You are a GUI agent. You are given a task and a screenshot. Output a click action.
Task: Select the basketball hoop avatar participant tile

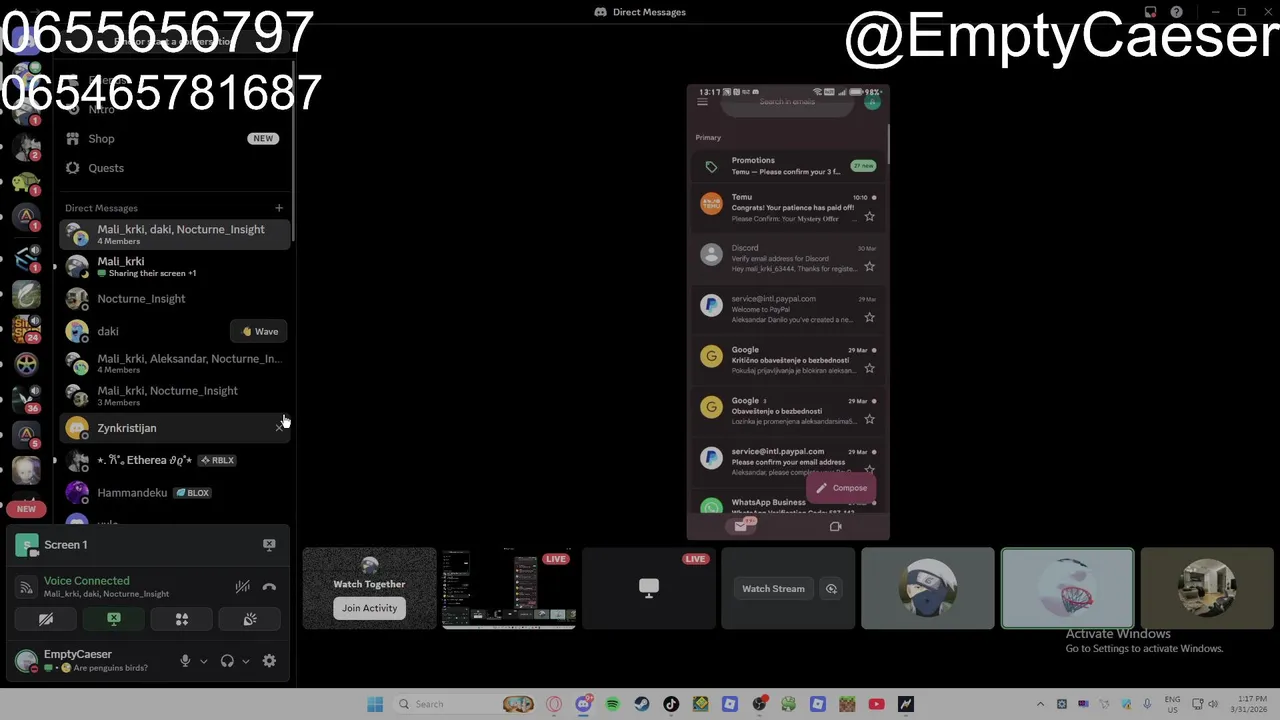point(1067,588)
